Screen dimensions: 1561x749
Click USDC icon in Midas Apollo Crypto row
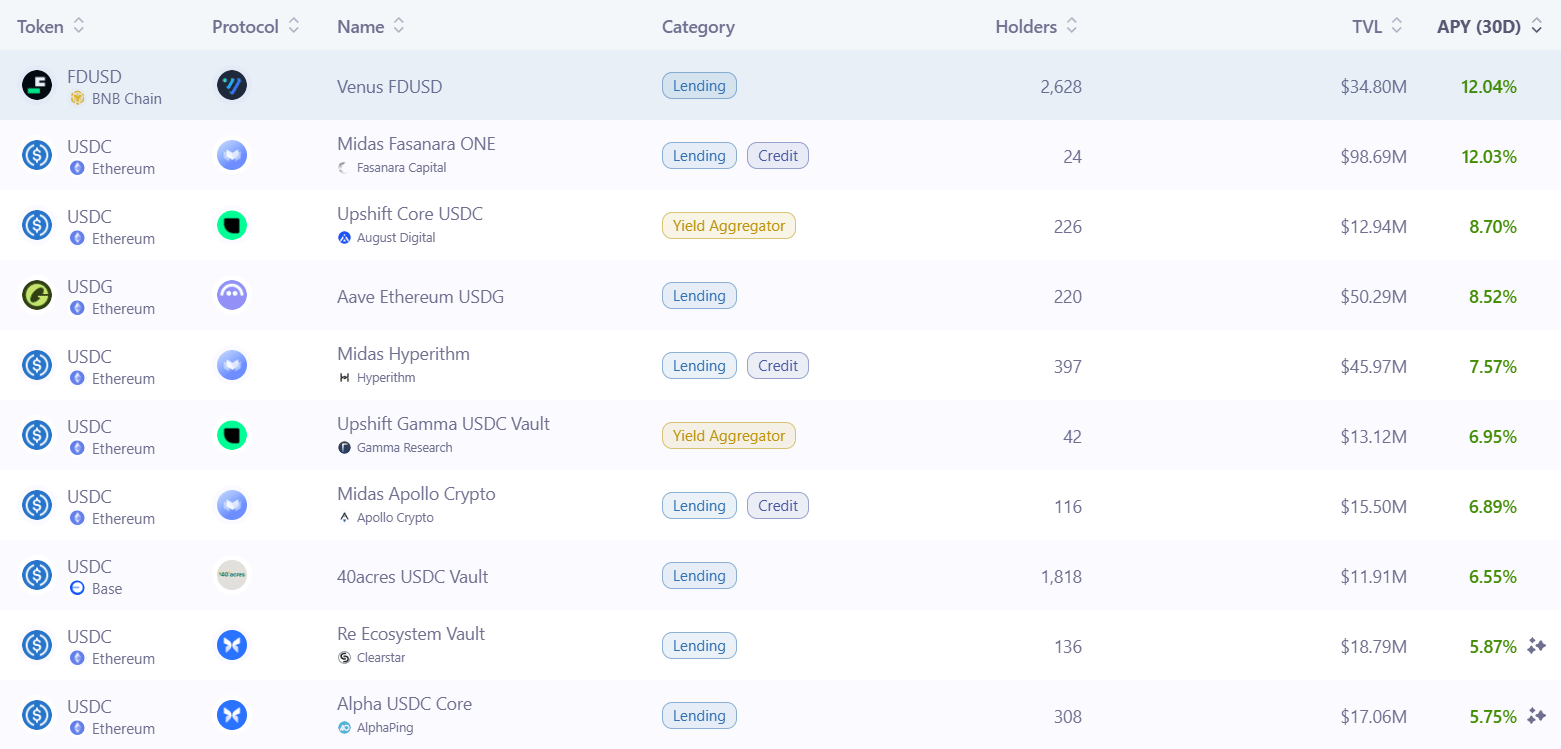37,505
